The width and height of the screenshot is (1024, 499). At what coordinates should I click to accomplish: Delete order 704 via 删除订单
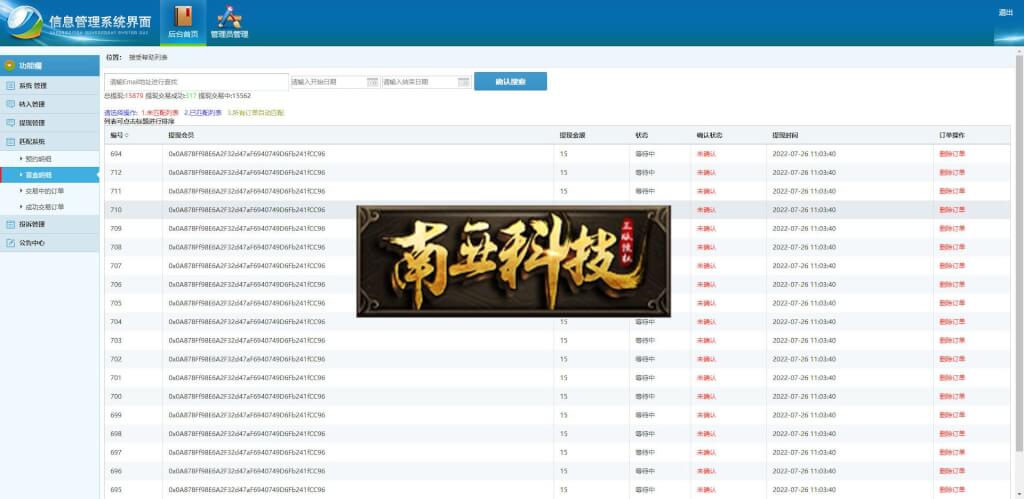[x=952, y=322]
